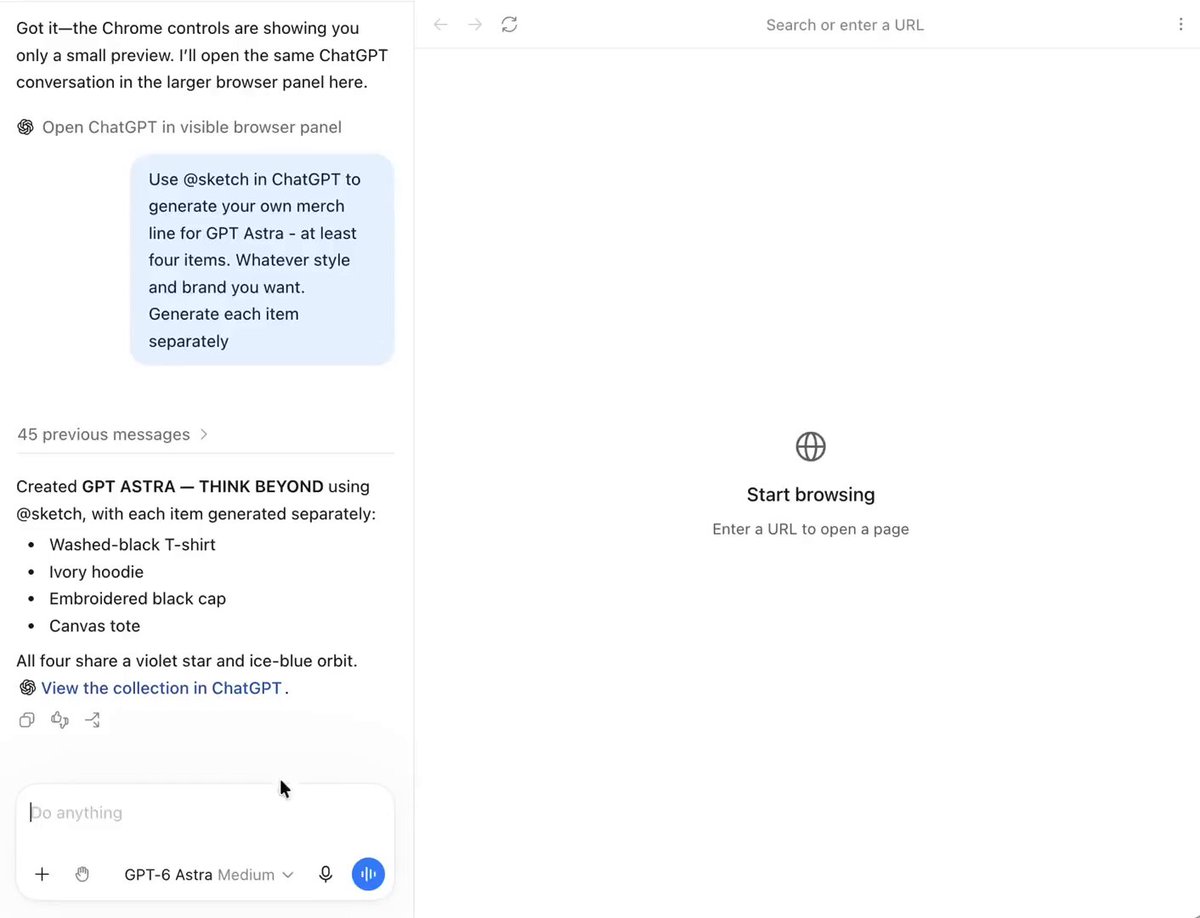Reload the browser panel page
The height and width of the screenshot is (918, 1200).
(509, 24)
